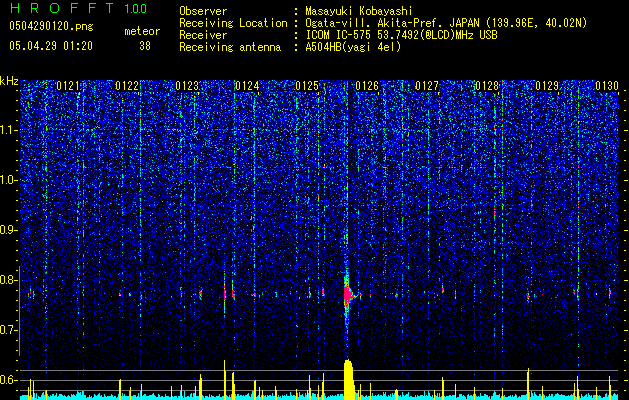Viewport: 629px width, 400px height.
Task: Click the meteor label
Action: point(142,31)
